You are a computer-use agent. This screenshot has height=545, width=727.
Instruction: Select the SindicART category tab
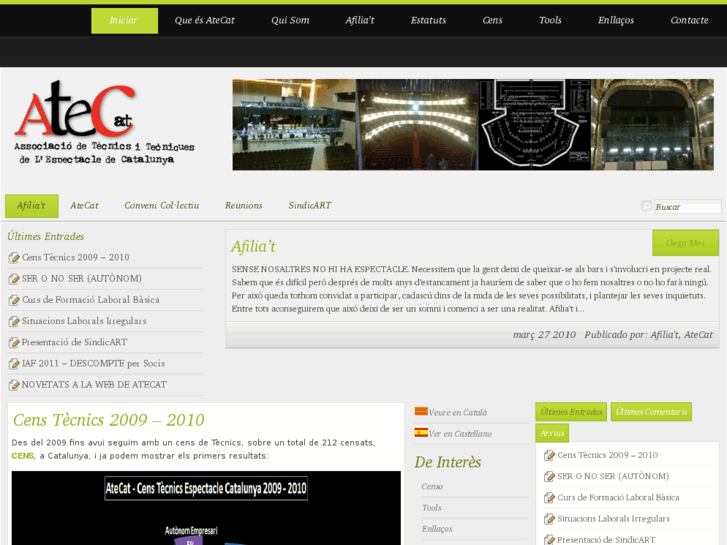[310, 206]
